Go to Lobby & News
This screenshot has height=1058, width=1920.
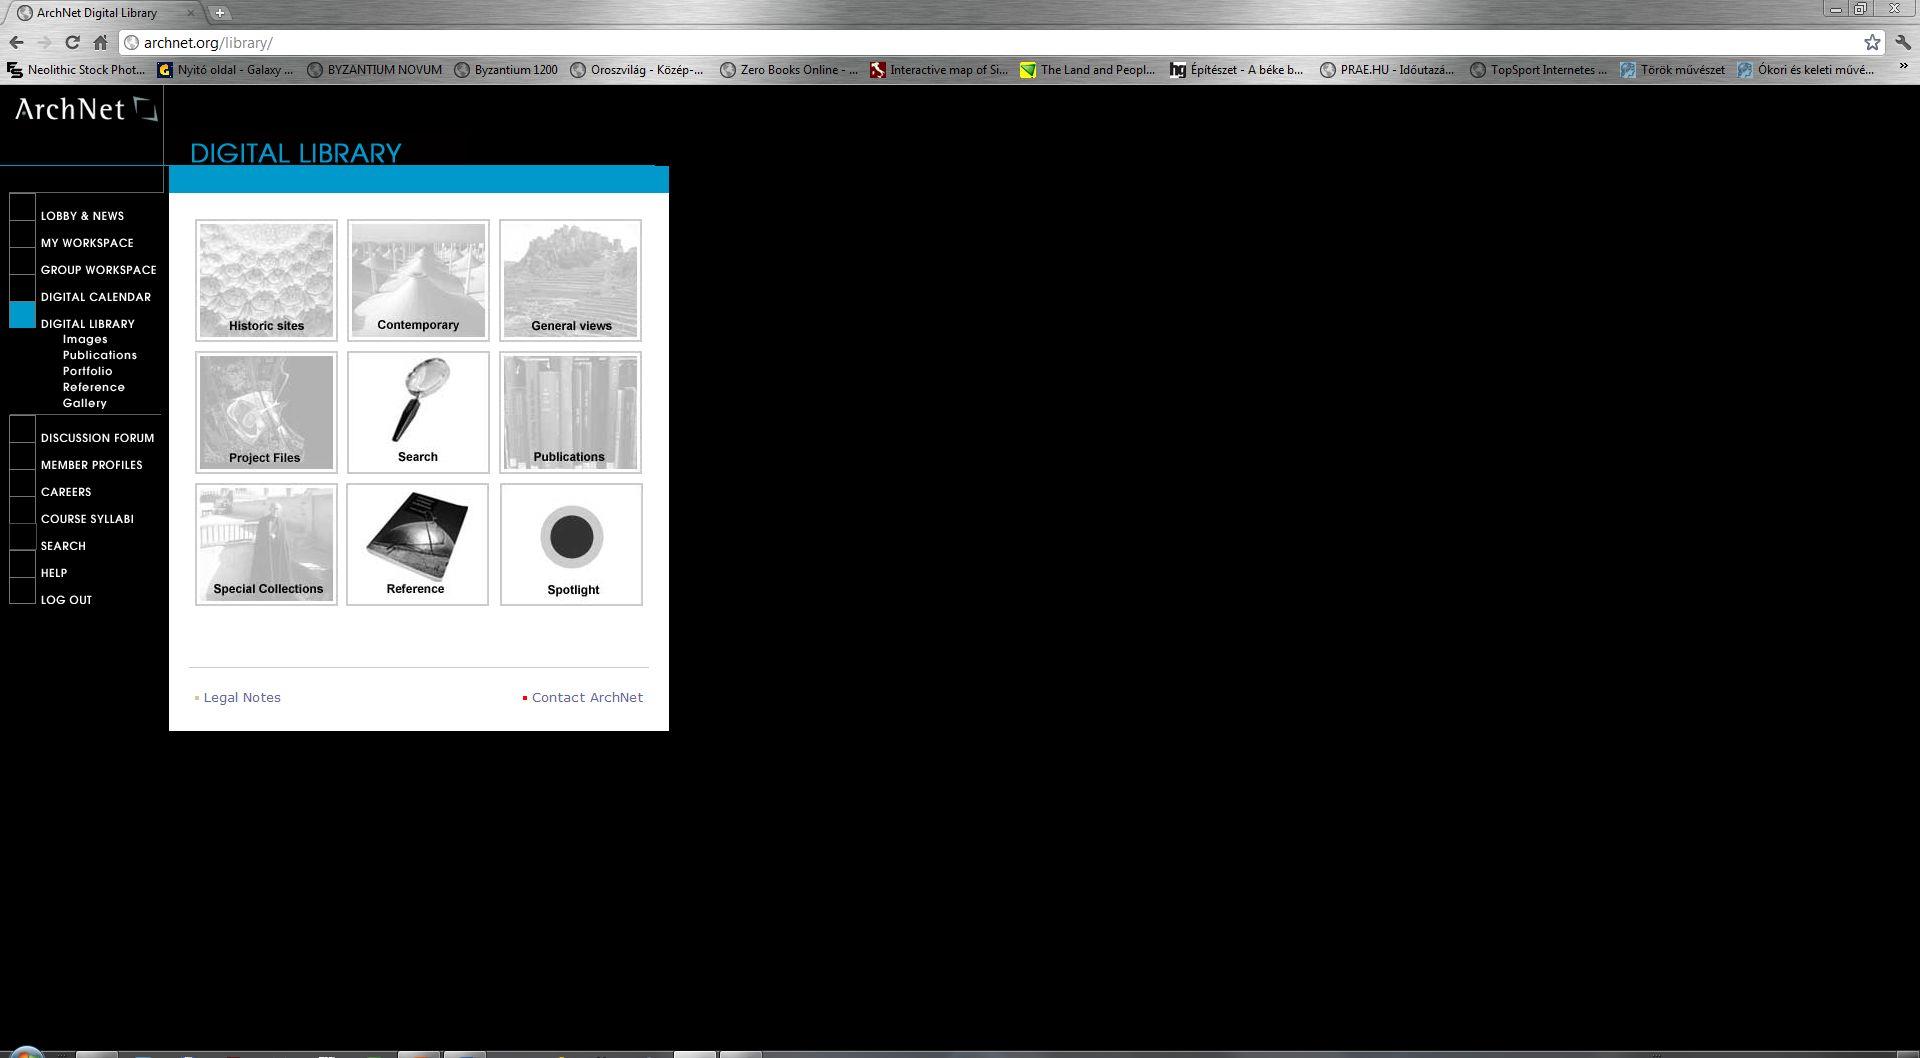coord(82,216)
